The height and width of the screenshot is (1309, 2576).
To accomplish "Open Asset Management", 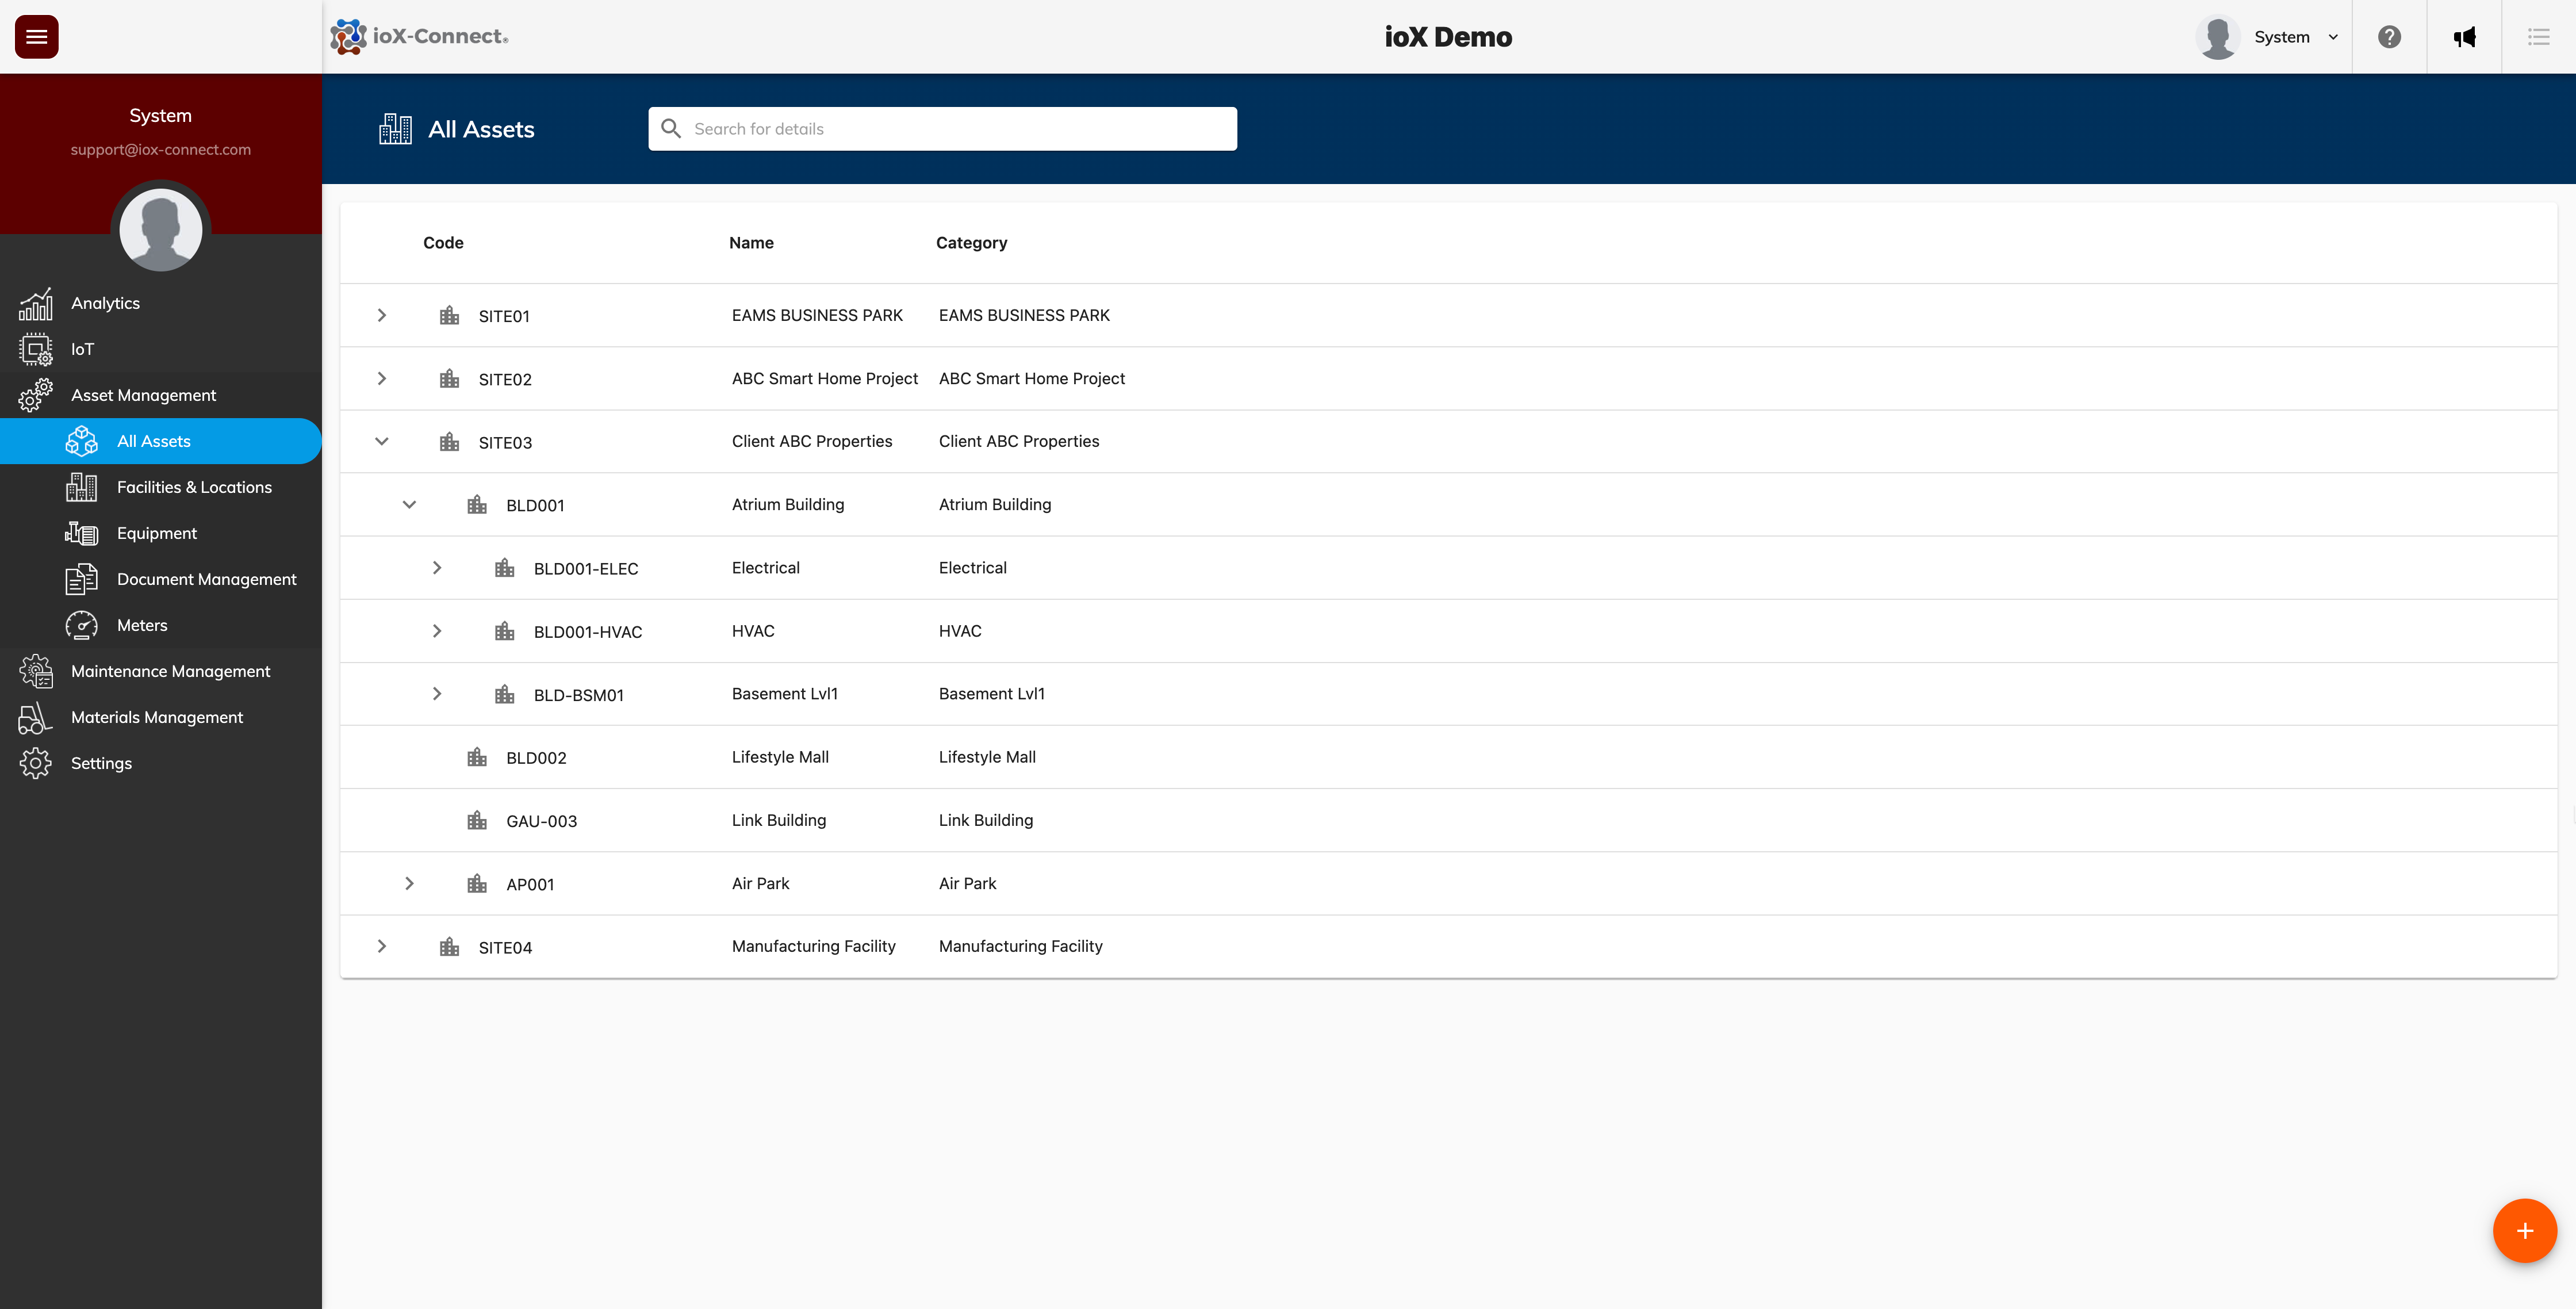I will coord(143,395).
